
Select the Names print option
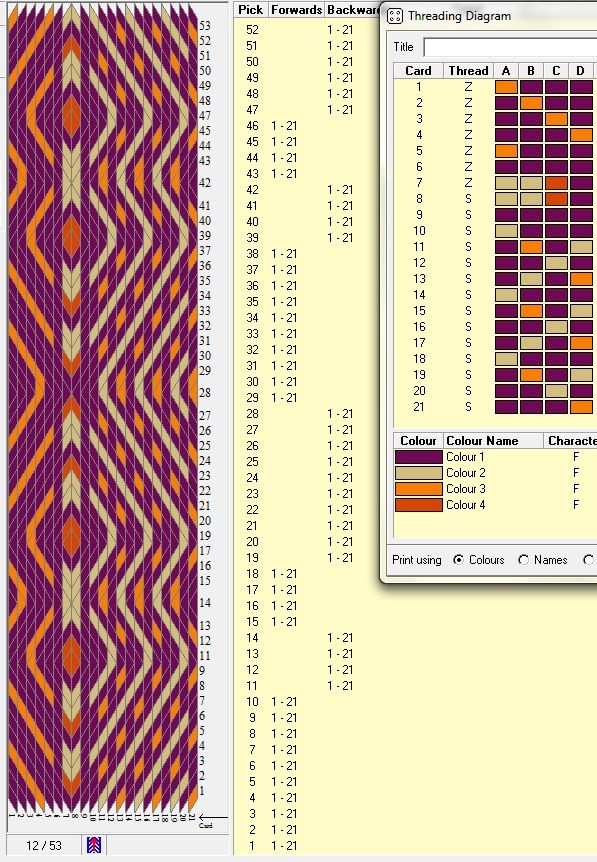tap(523, 560)
